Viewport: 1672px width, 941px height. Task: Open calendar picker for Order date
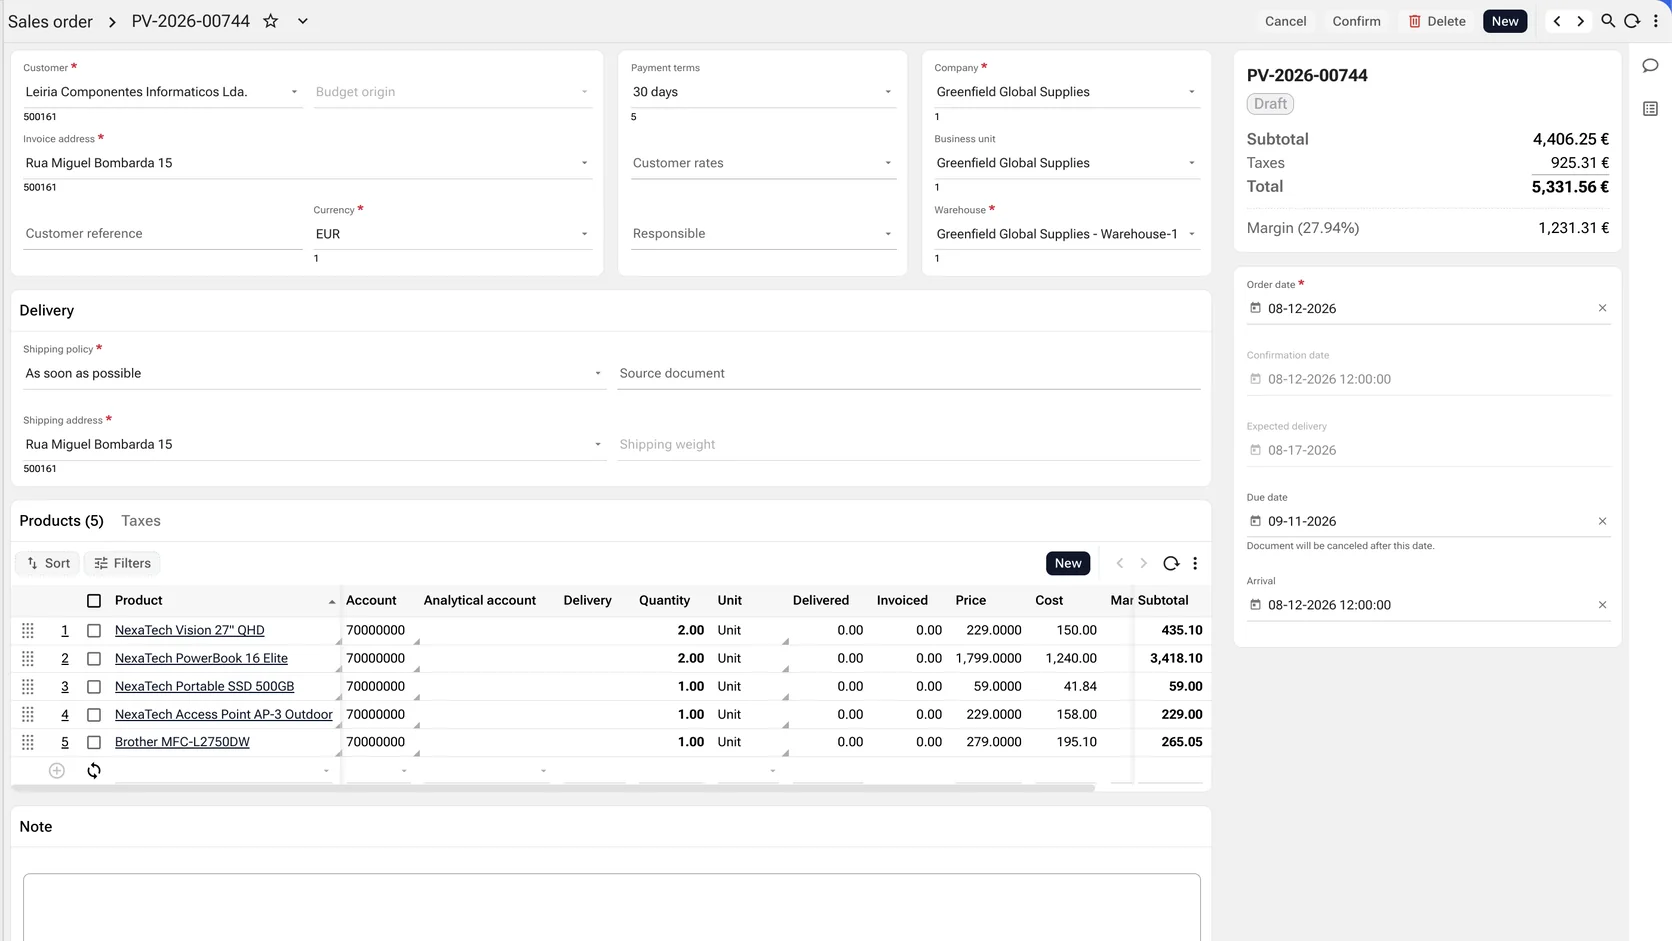[1256, 308]
